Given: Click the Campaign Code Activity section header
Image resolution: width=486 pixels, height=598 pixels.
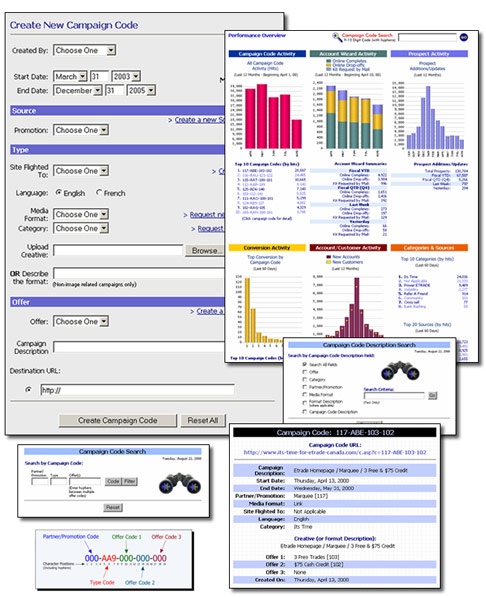Looking at the screenshot, I should pos(267,54).
